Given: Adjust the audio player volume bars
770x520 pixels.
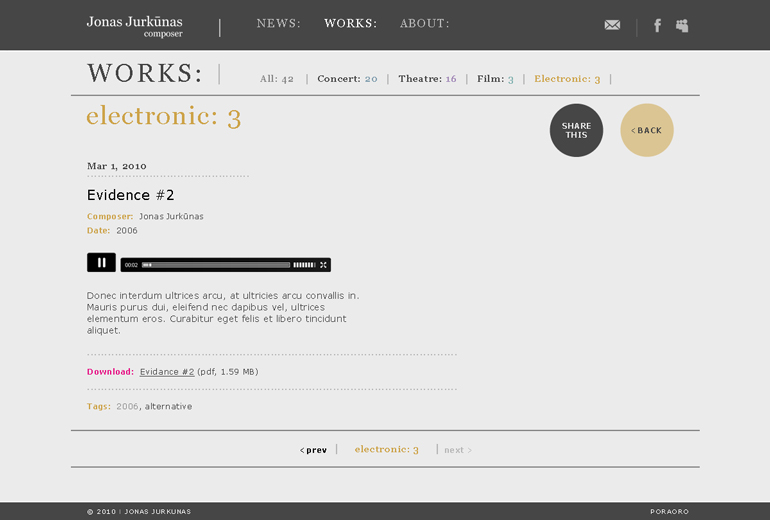Looking at the screenshot, I should [x=304, y=265].
